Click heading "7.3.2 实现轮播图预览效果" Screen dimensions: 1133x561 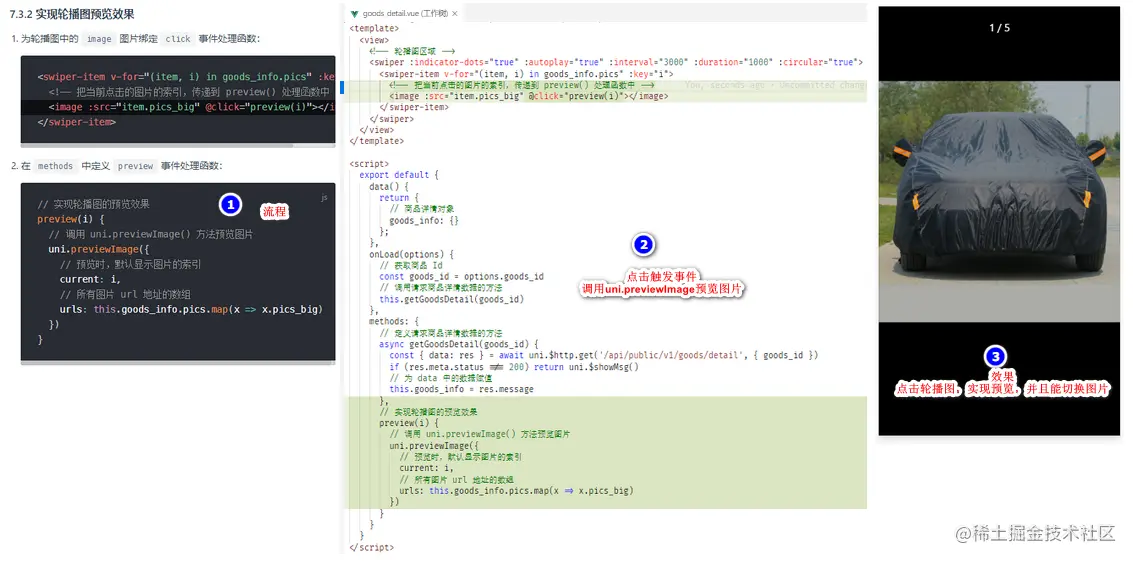pyautogui.click(x=72, y=14)
